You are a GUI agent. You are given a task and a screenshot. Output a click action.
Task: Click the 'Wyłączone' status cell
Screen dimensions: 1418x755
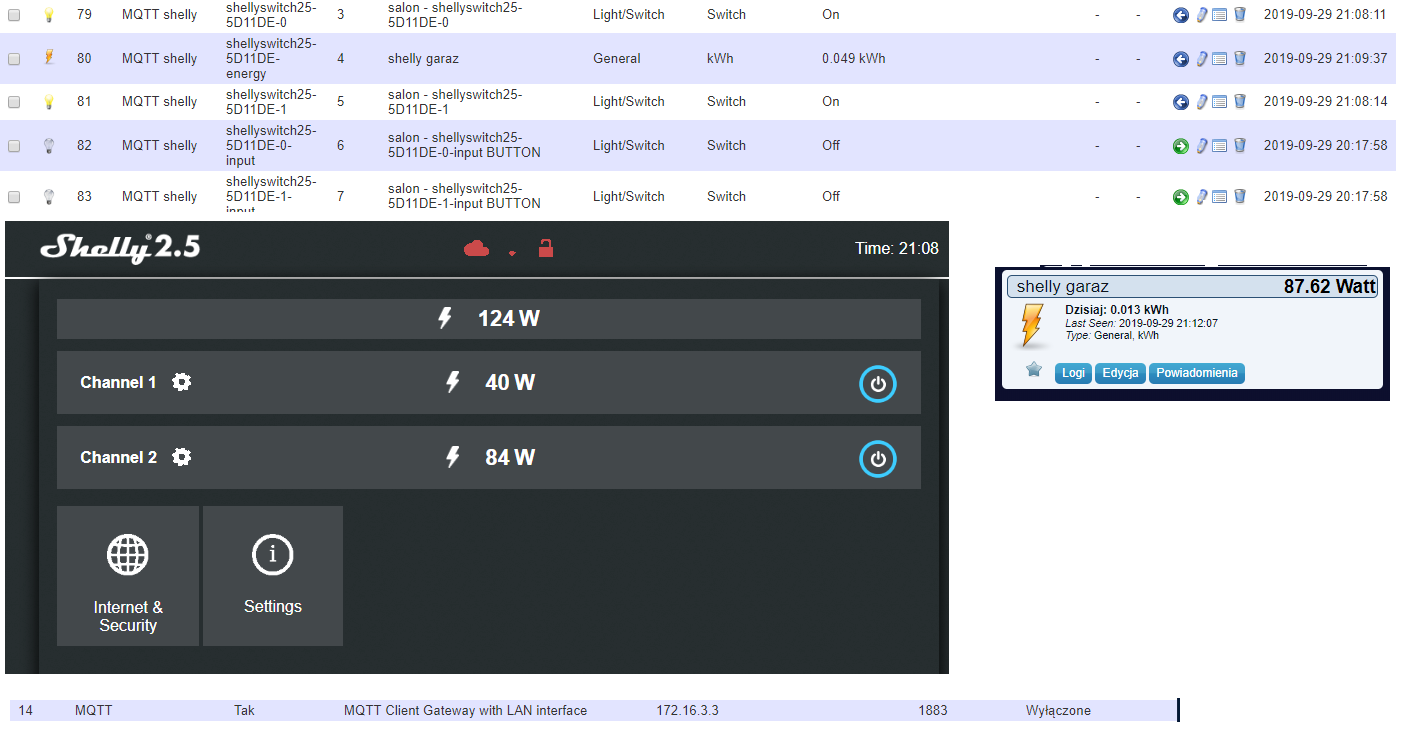pyautogui.click(x=1058, y=711)
